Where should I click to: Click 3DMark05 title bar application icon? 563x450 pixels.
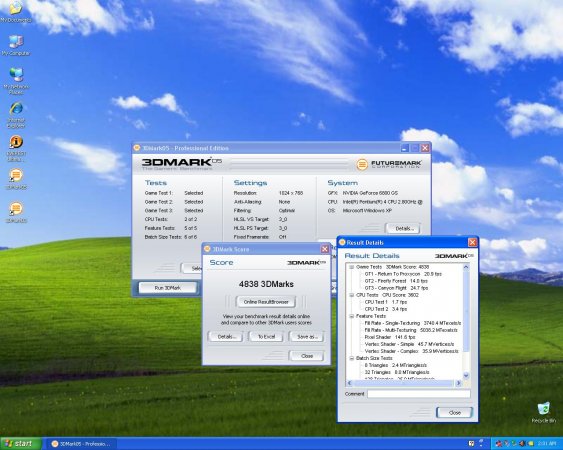[x=137, y=148]
